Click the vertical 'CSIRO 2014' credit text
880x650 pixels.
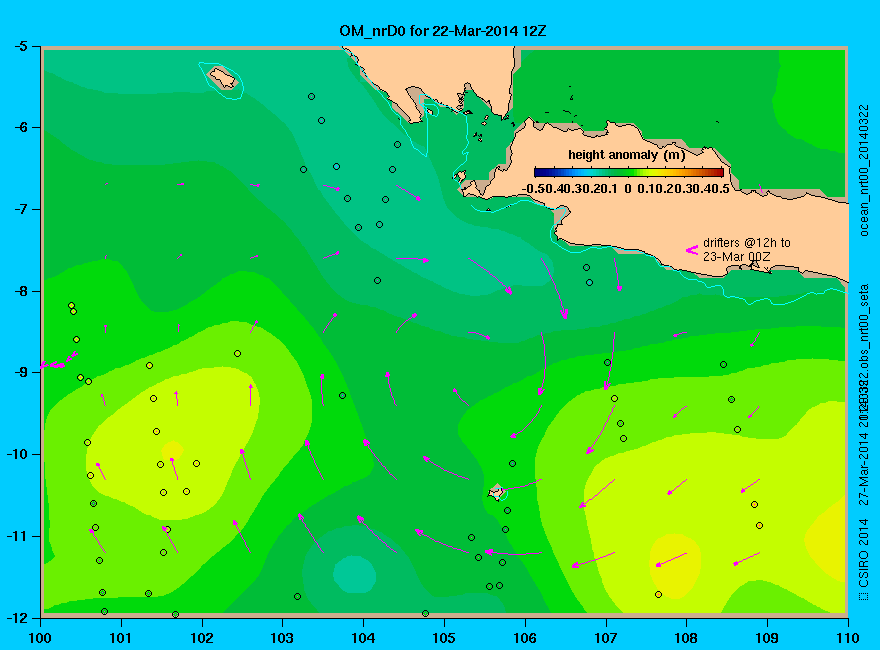pyautogui.click(x=864, y=553)
